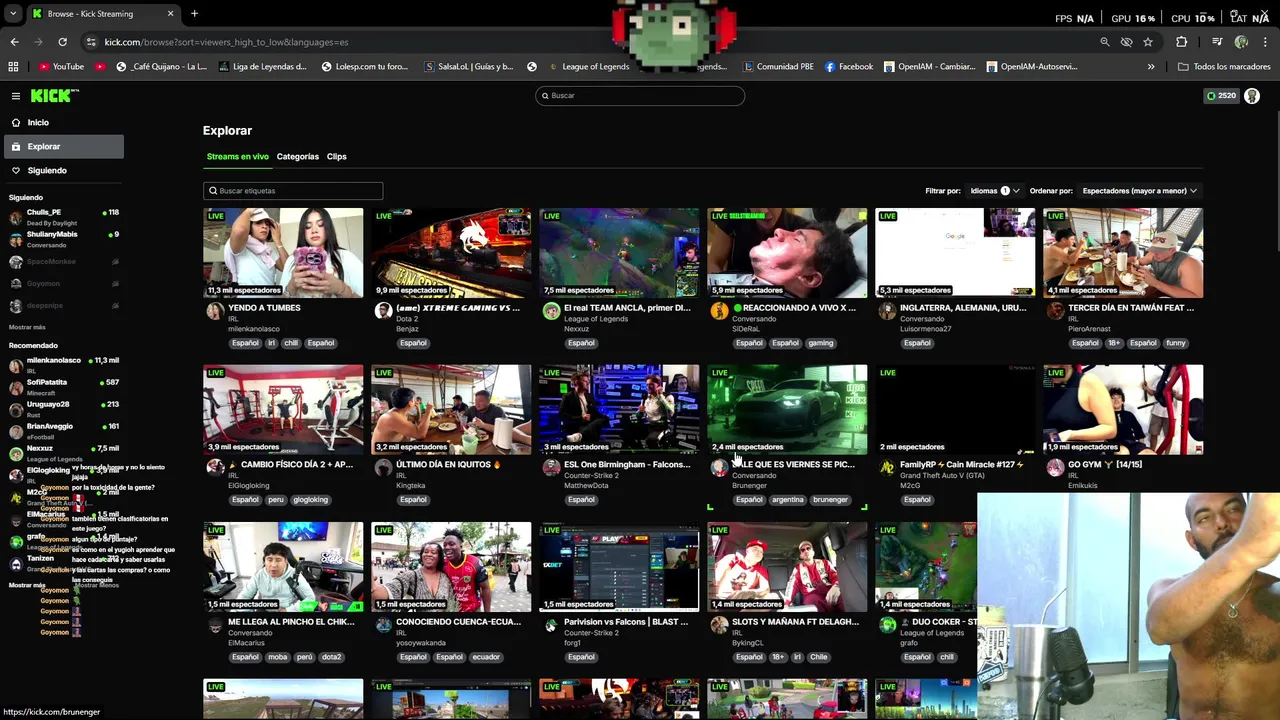Click milenkanolasco channel avatar on stream card
1280x720 pixels.
click(x=215, y=311)
